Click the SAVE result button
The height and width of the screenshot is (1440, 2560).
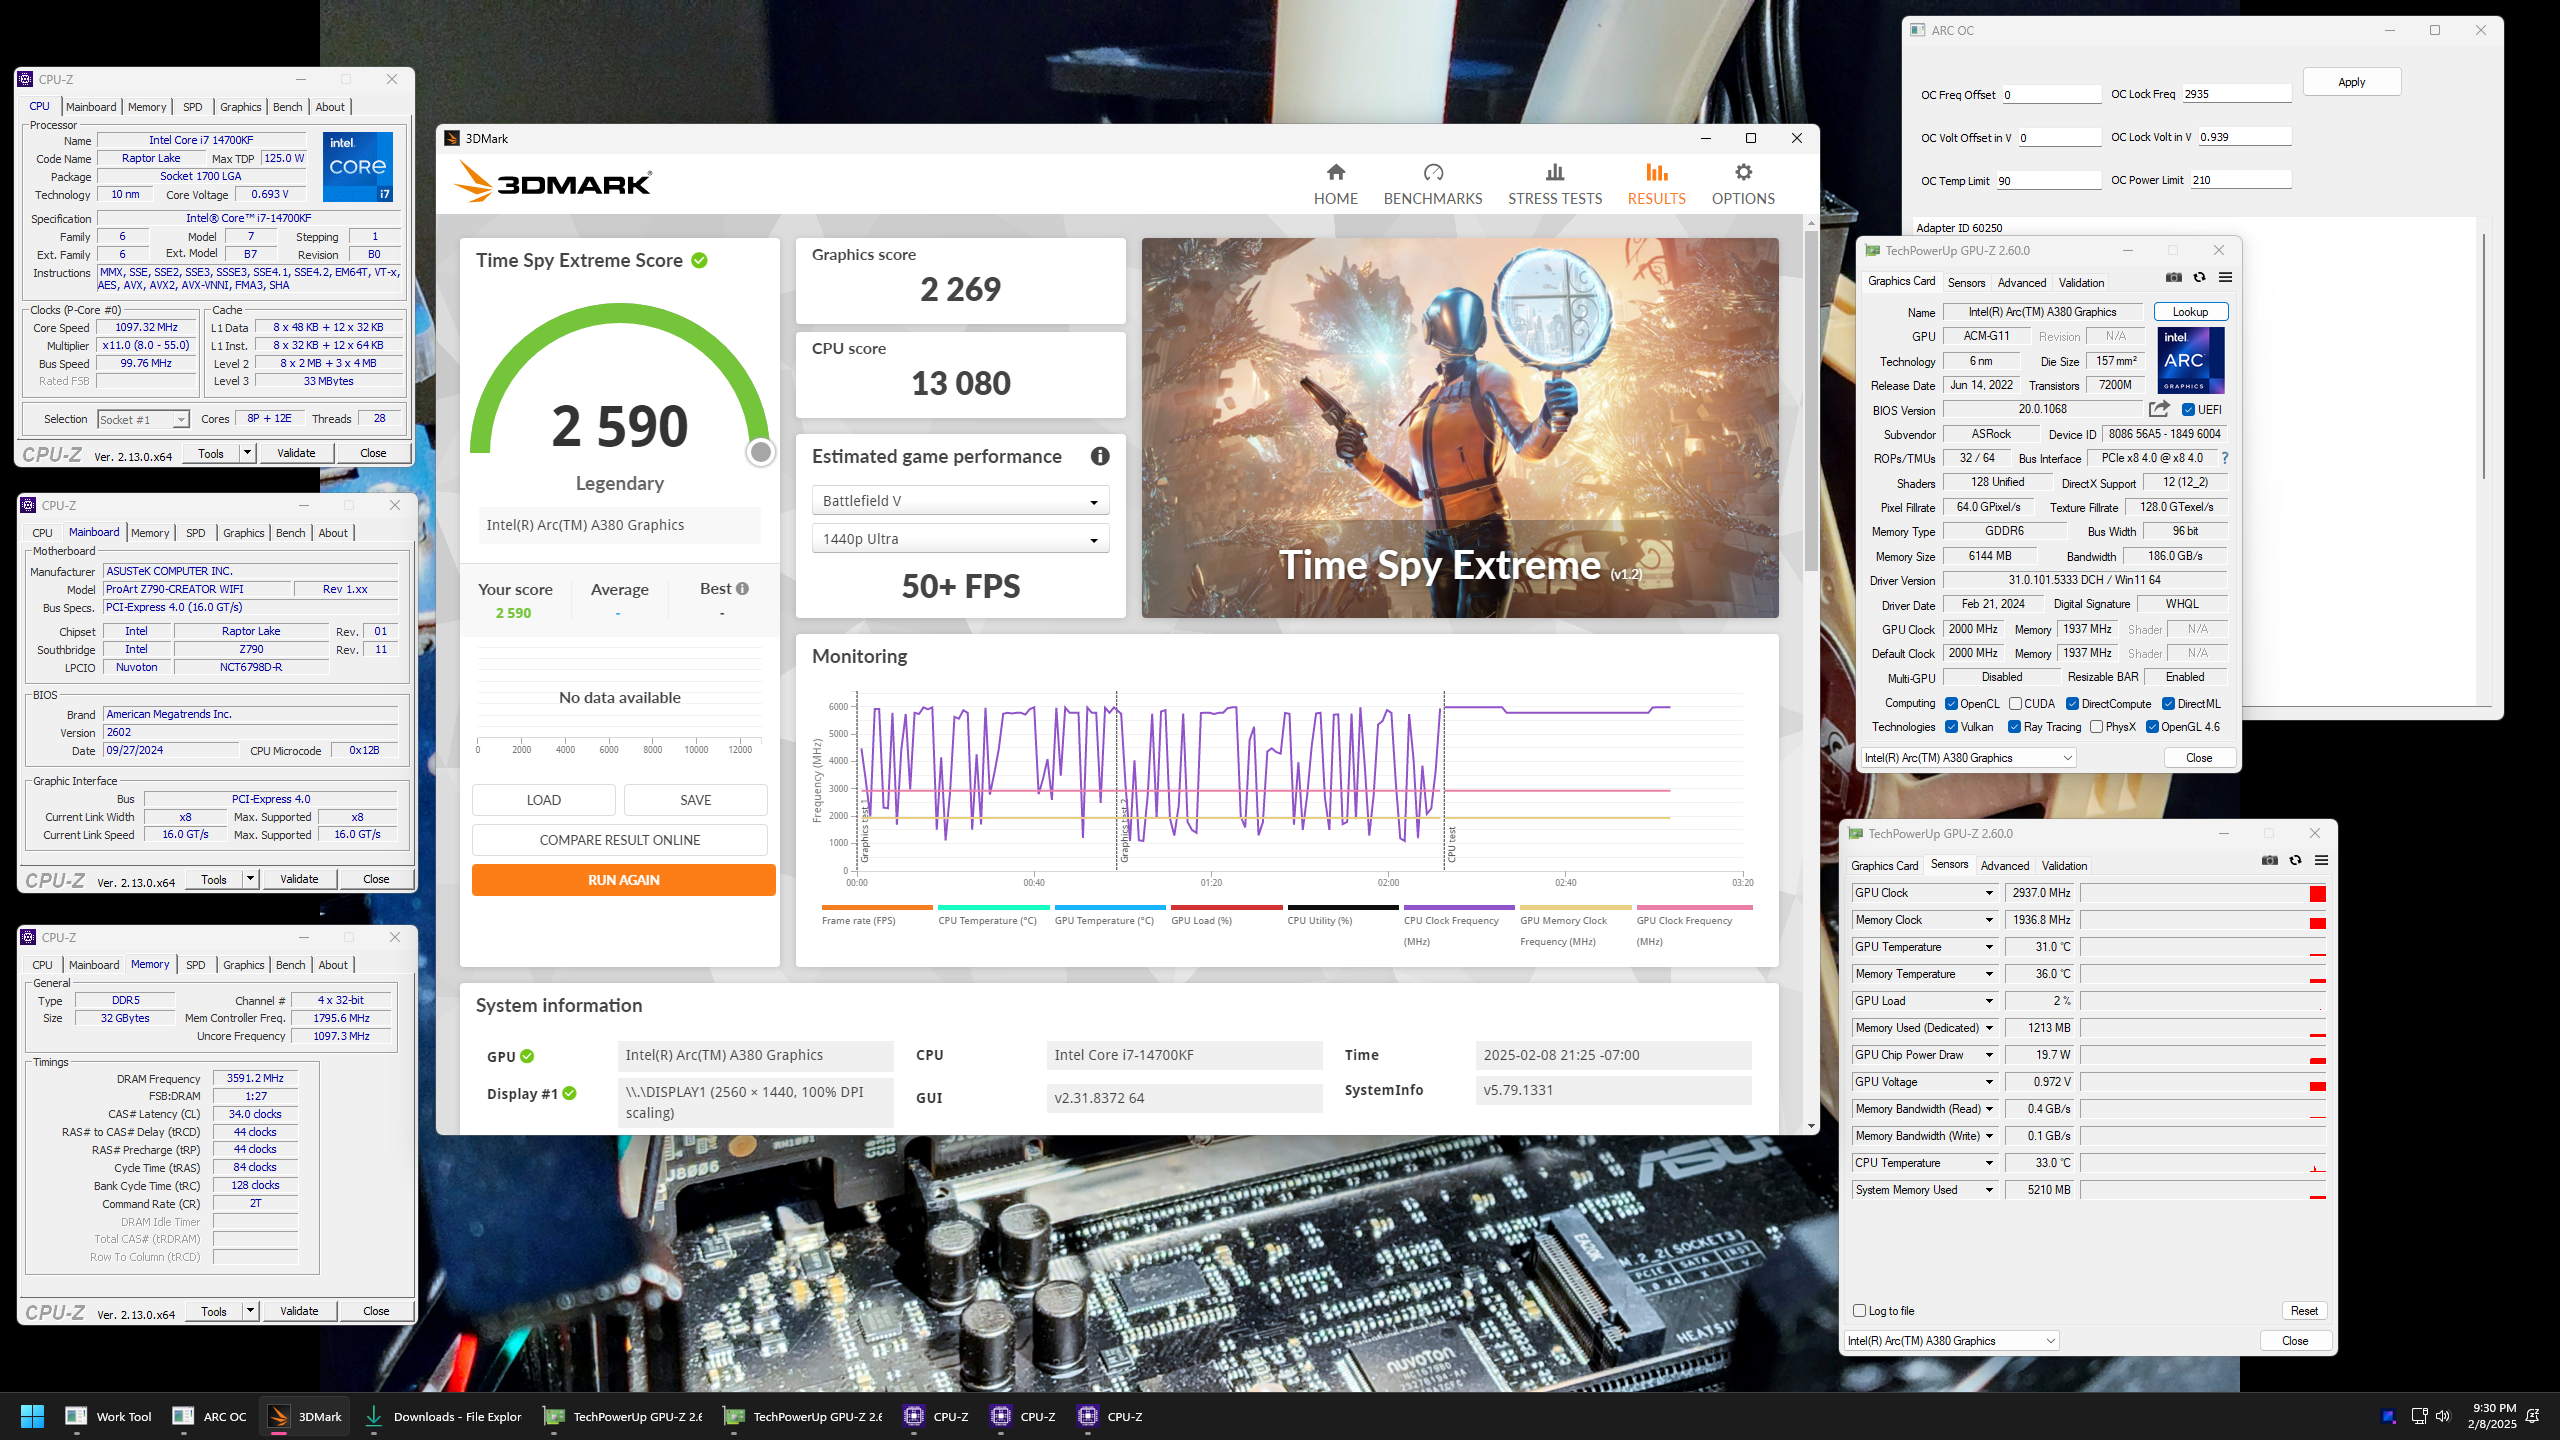[696, 800]
